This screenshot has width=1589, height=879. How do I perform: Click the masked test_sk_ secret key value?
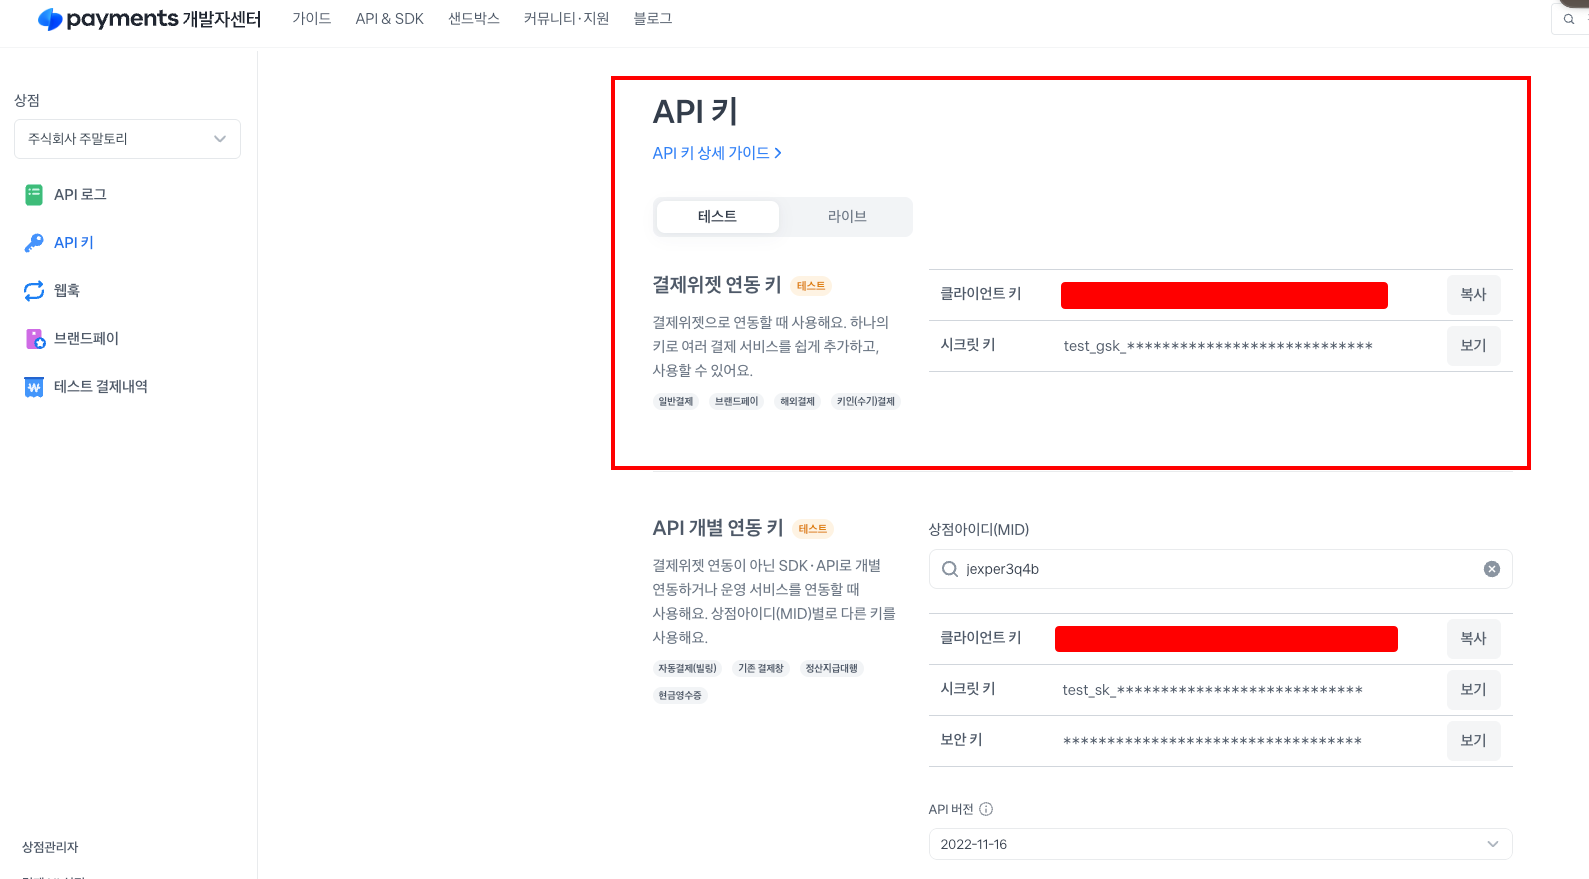click(x=1213, y=690)
